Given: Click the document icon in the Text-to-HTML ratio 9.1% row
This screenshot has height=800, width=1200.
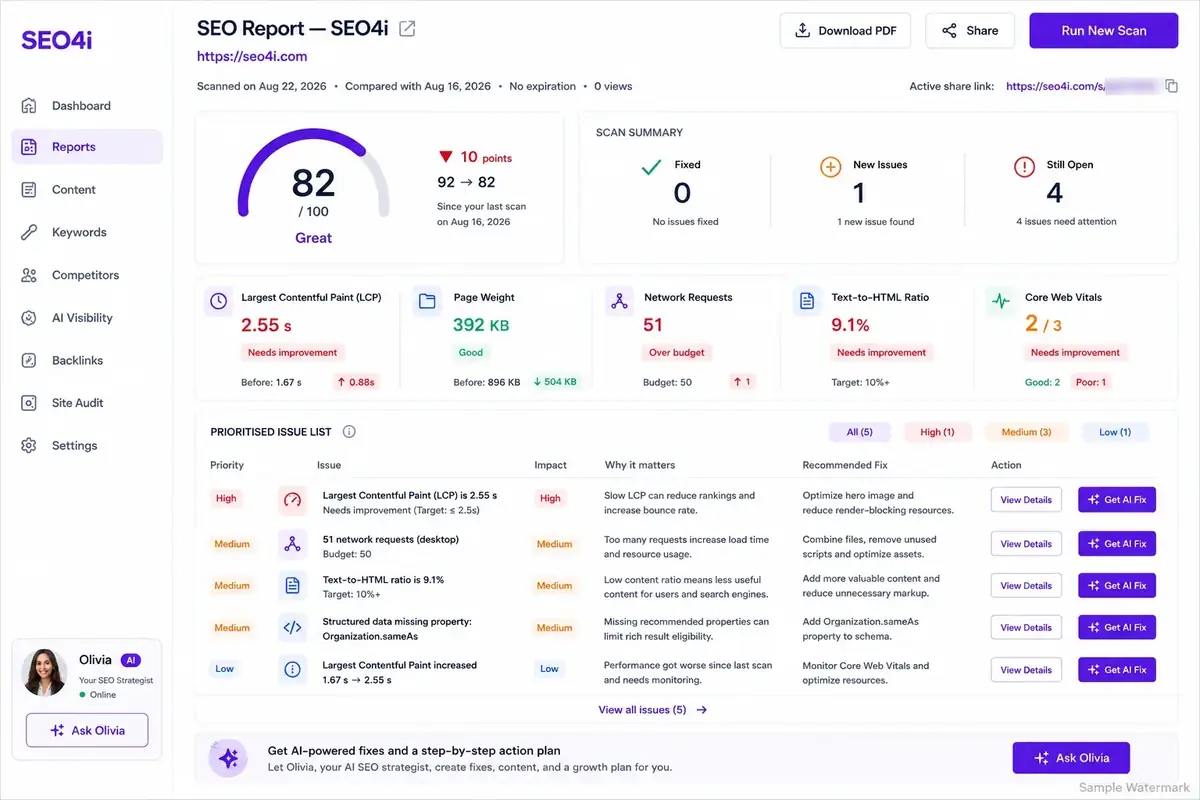Looking at the screenshot, I should [292, 586].
